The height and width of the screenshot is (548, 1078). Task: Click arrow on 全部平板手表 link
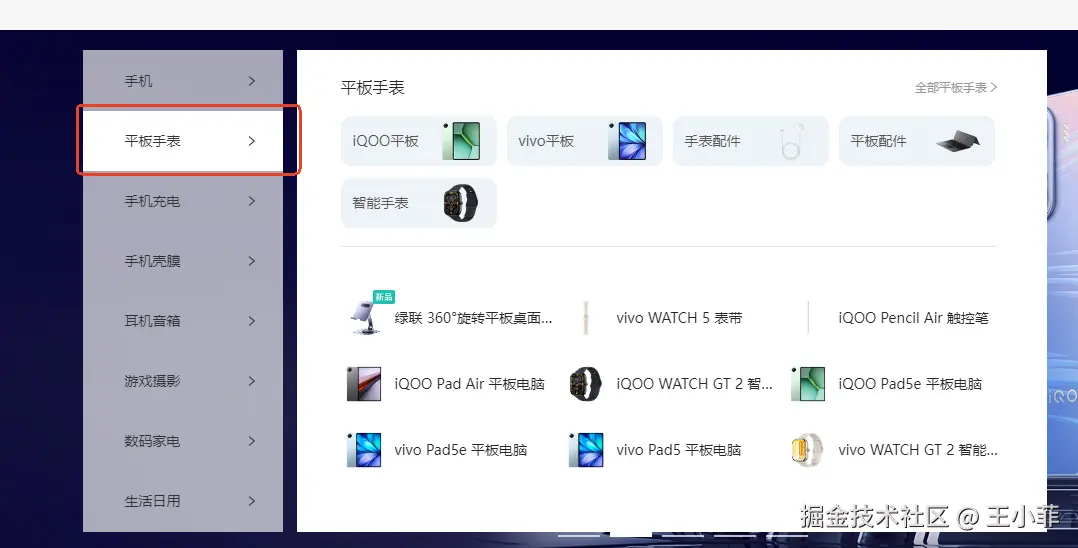click(x=994, y=87)
